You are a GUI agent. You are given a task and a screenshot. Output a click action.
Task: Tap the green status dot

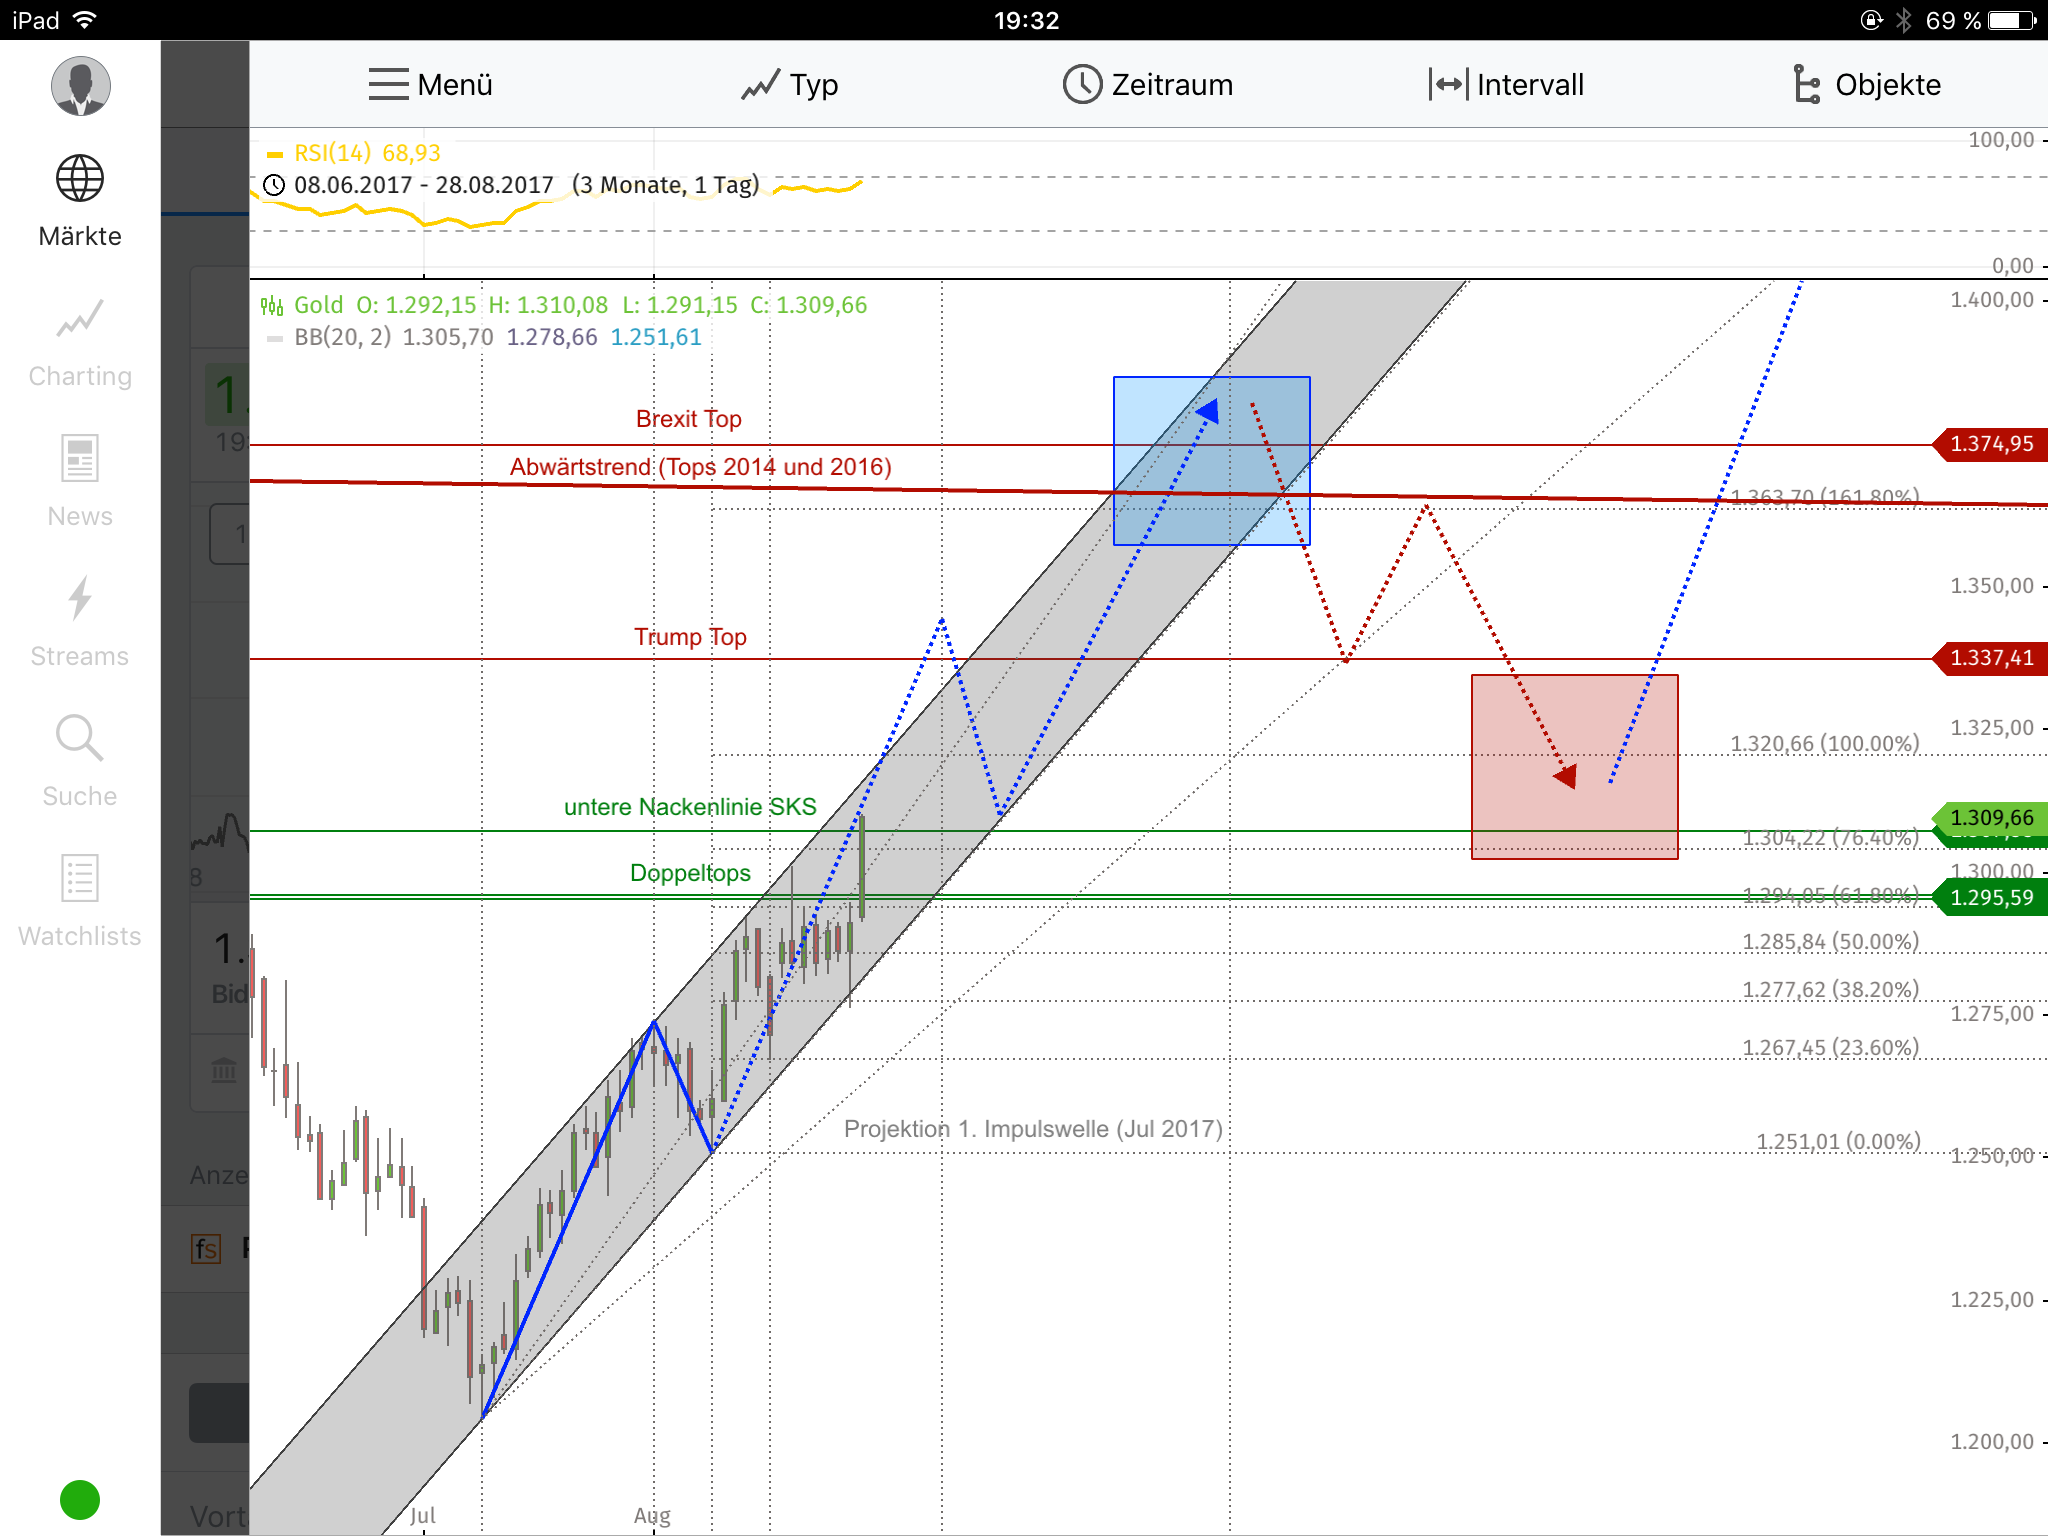pos(80,1499)
